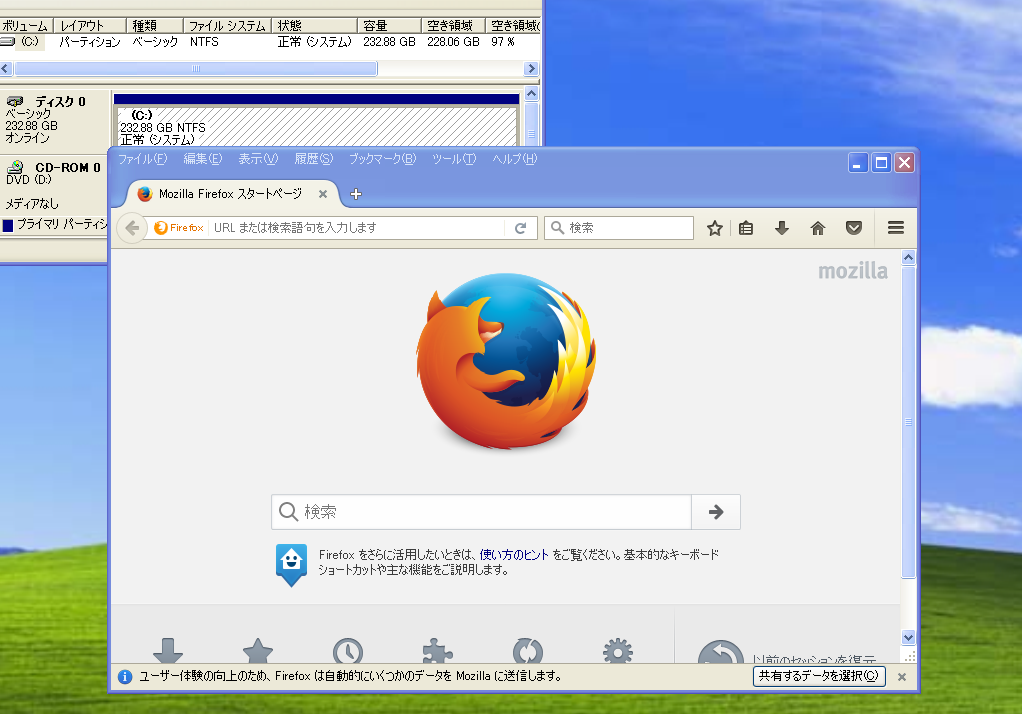Reload the current page
The width and height of the screenshot is (1022, 714).
(x=521, y=228)
